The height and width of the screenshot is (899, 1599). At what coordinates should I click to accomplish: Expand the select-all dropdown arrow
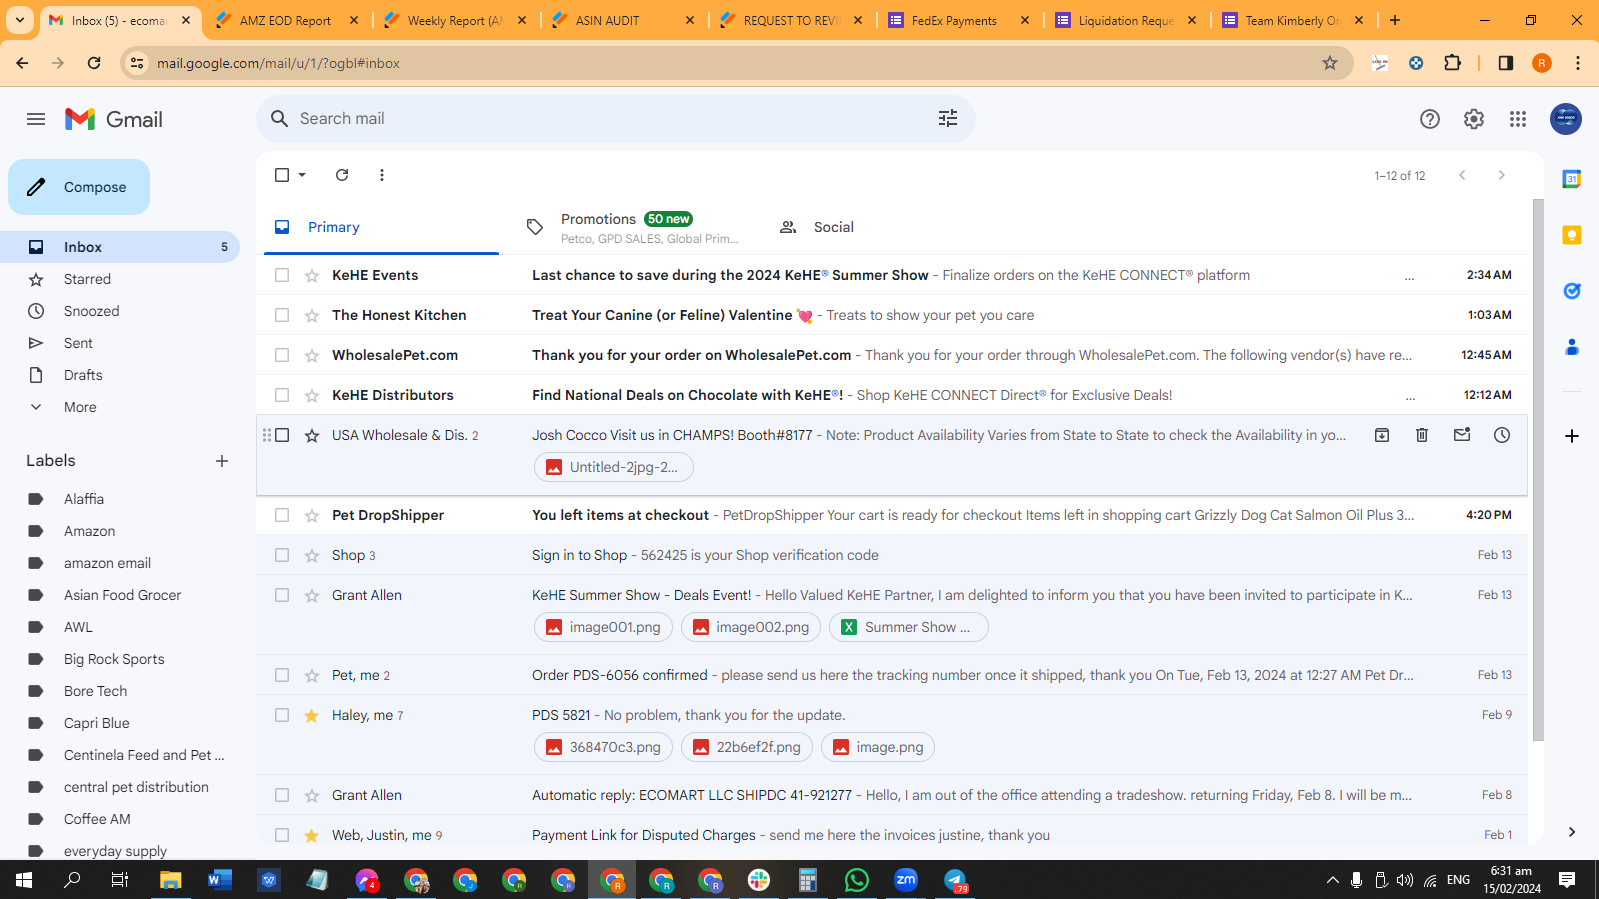pos(302,175)
